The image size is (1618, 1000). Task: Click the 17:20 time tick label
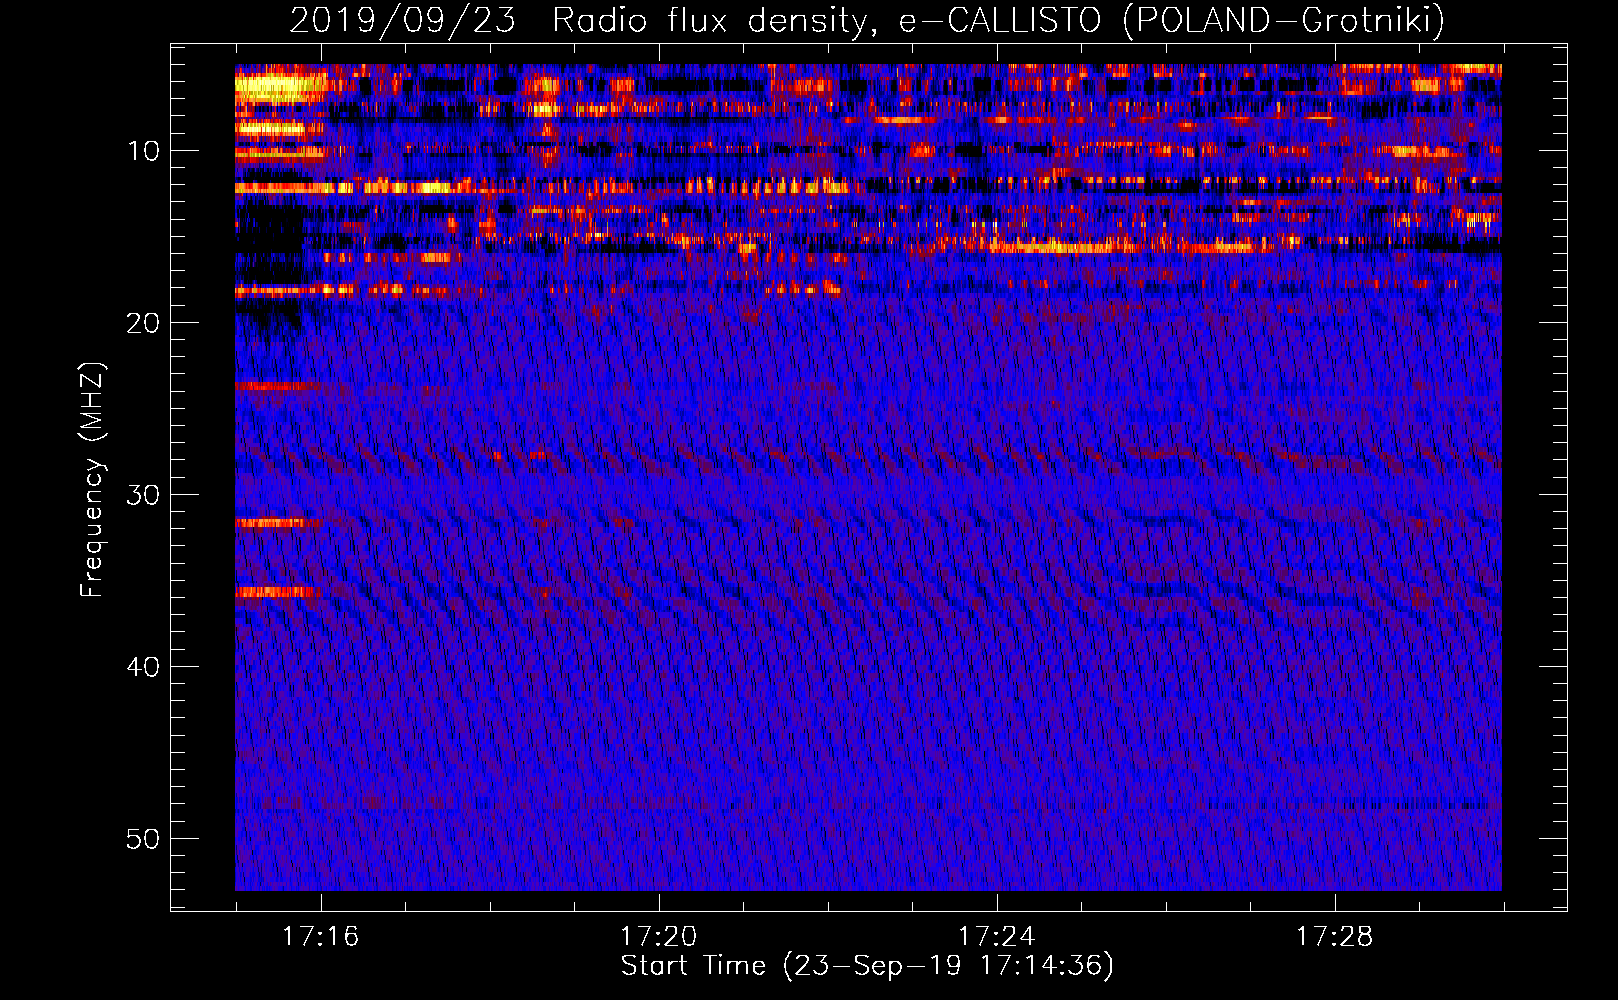(x=658, y=937)
